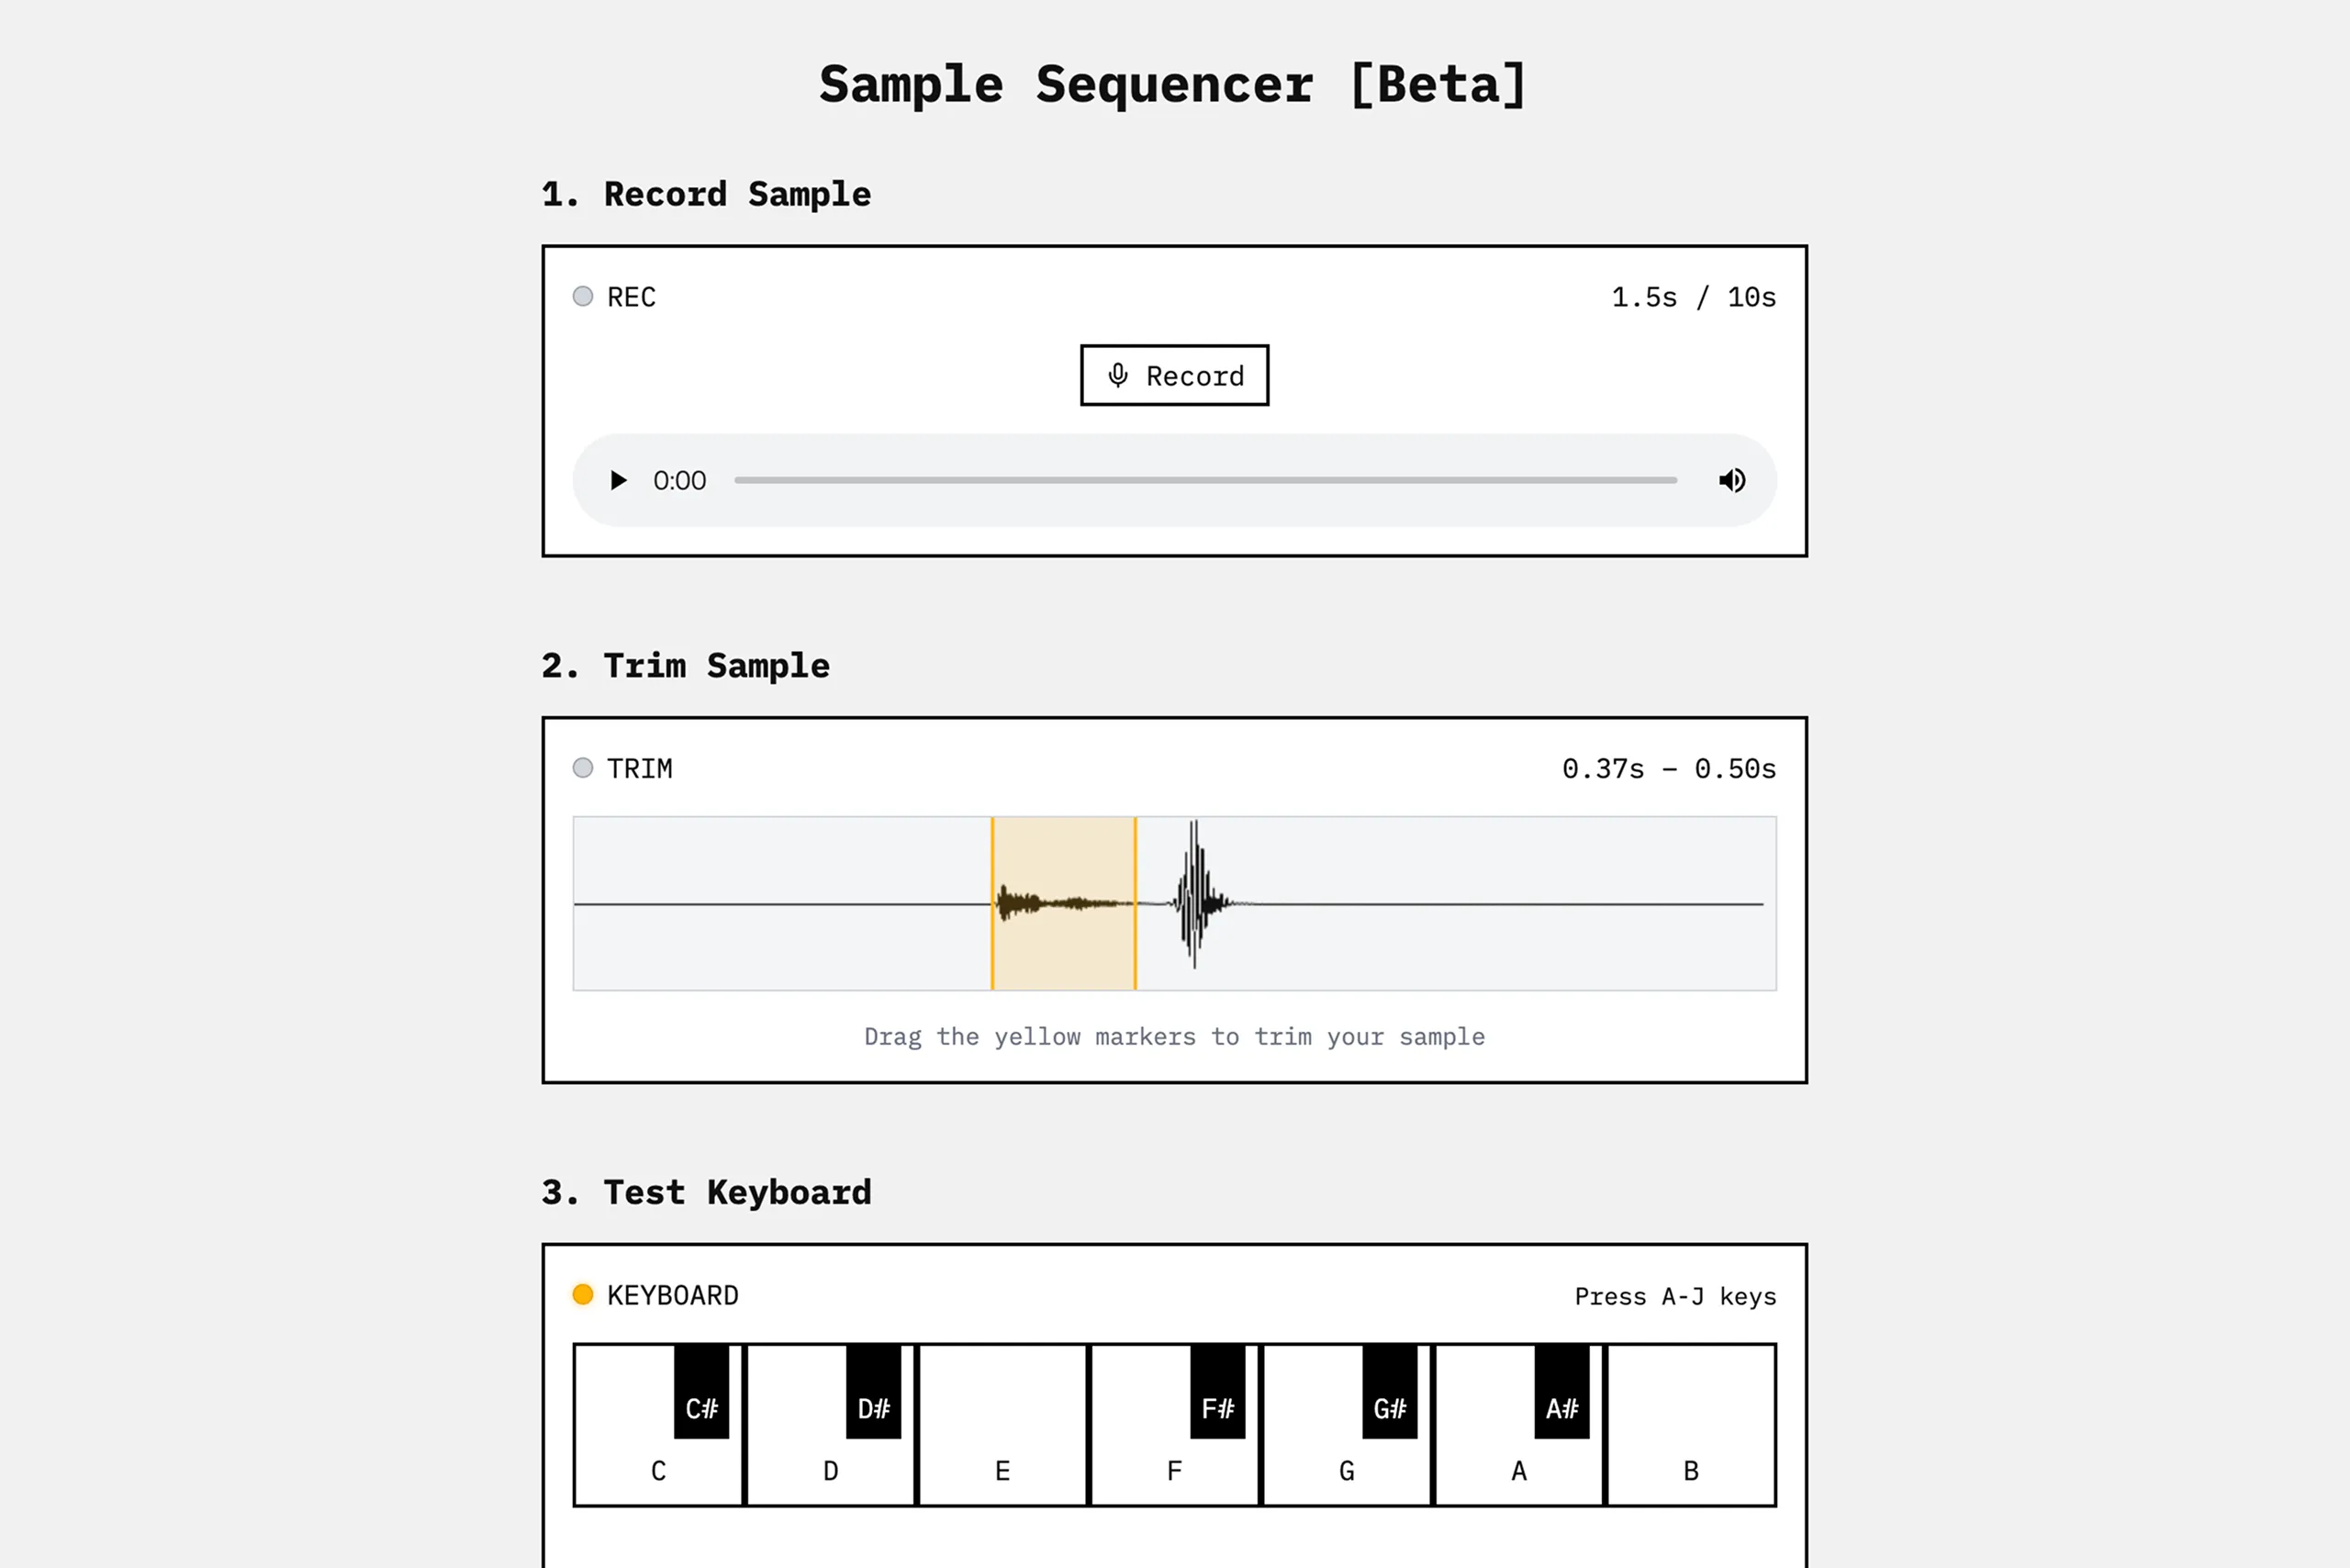Mute the audio player volume icon
This screenshot has width=2350, height=1568.
1732,481
